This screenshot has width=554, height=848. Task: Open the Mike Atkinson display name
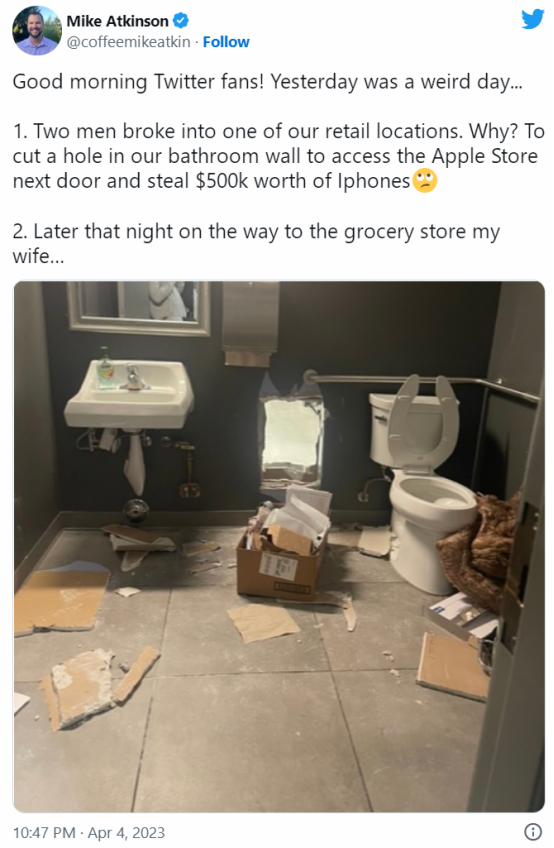coord(117,21)
